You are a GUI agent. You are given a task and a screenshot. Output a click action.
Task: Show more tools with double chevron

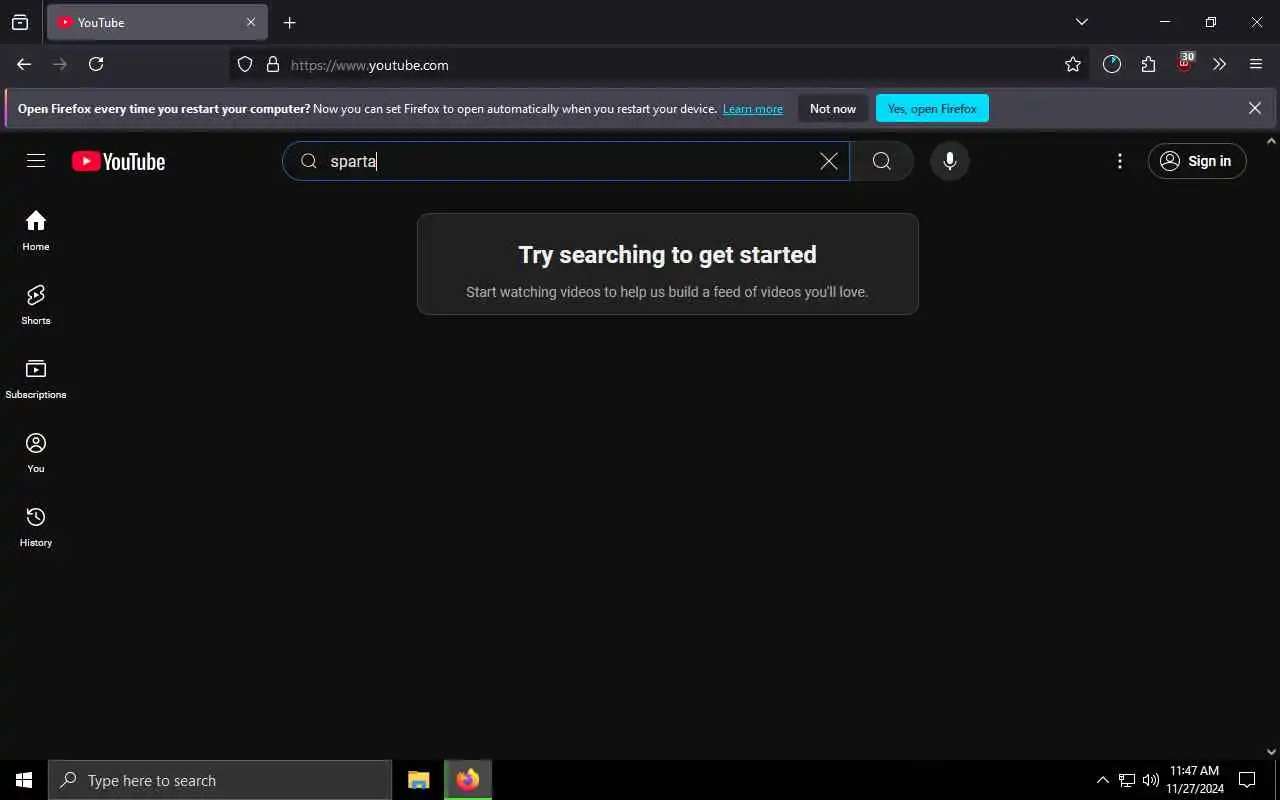pos(1219,64)
